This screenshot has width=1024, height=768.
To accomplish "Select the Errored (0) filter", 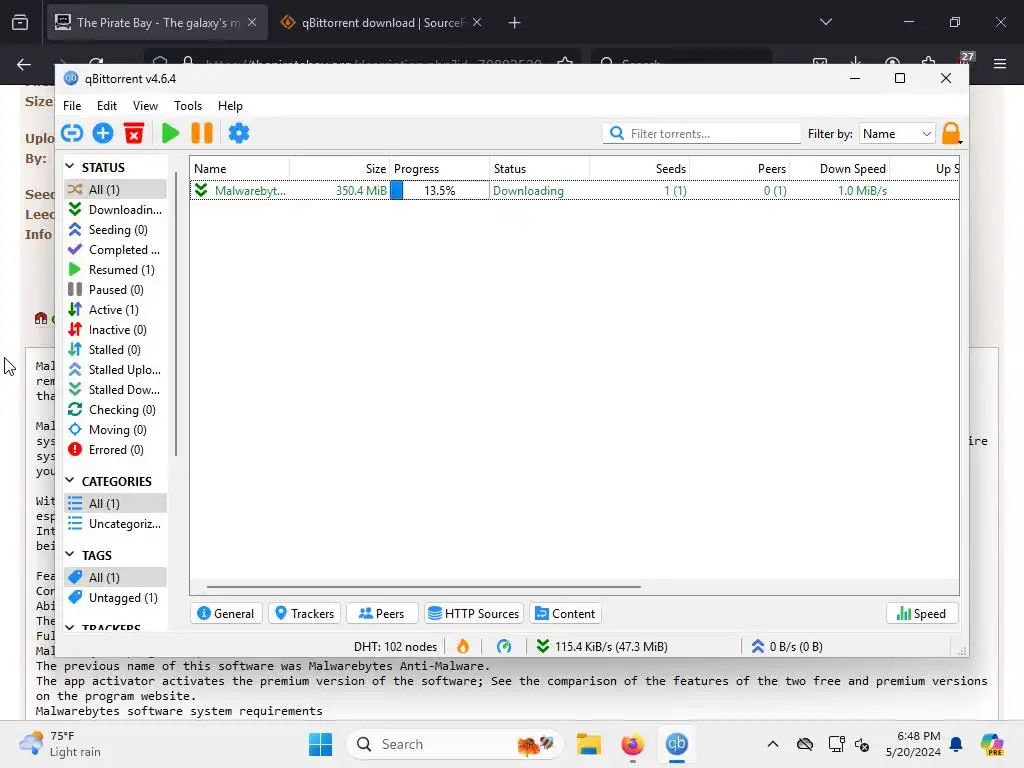I will click(x=116, y=450).
